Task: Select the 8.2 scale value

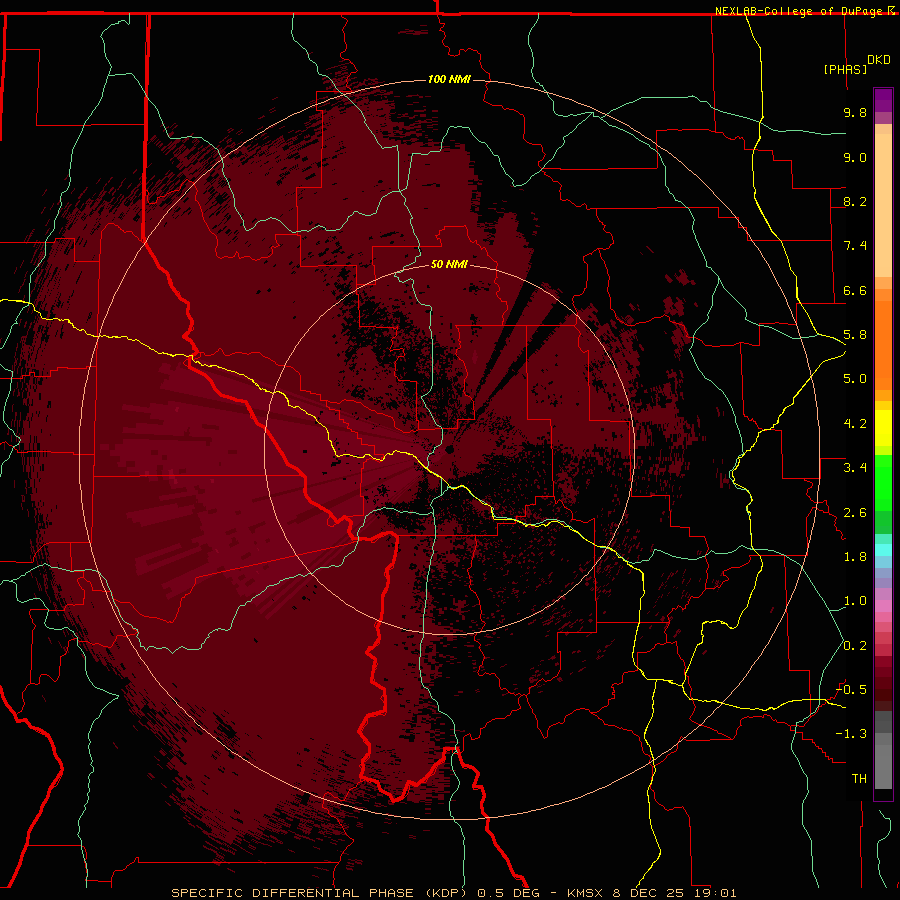Action: click(x=855, y=201)
